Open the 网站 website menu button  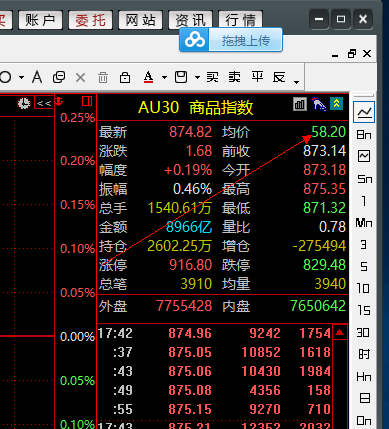pyautogui.click(x=140, y=20)
